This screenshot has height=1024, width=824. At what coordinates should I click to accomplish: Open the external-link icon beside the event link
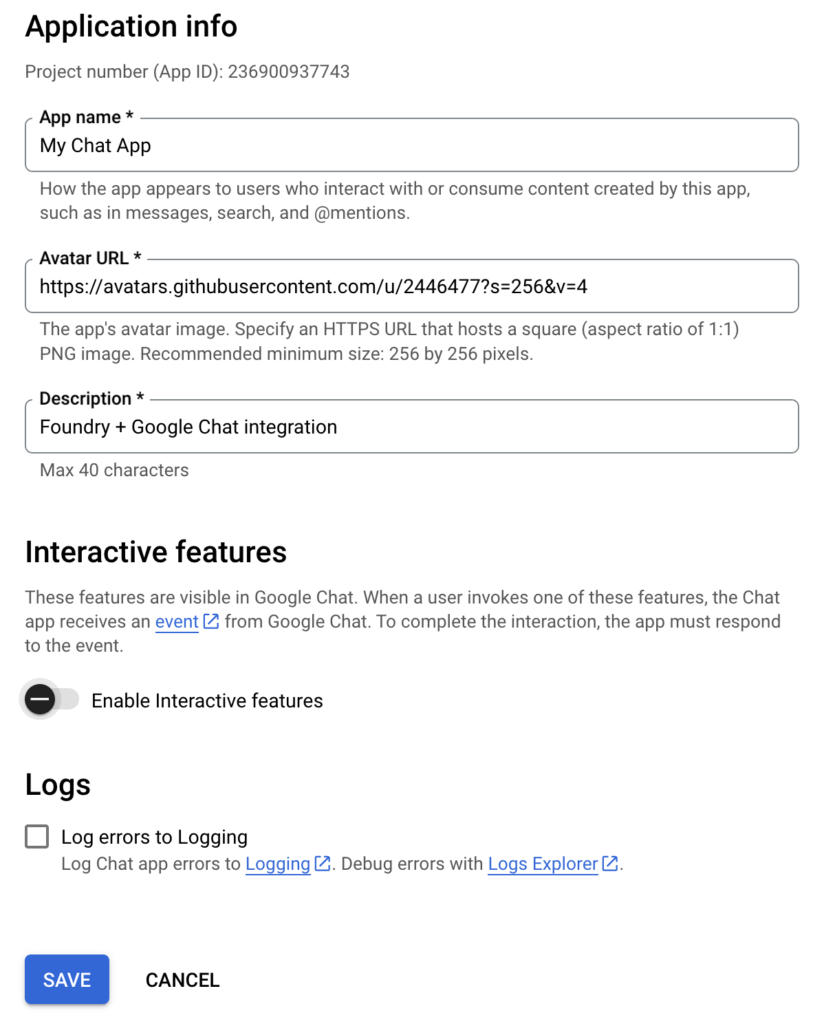click(x=211, y=621)
